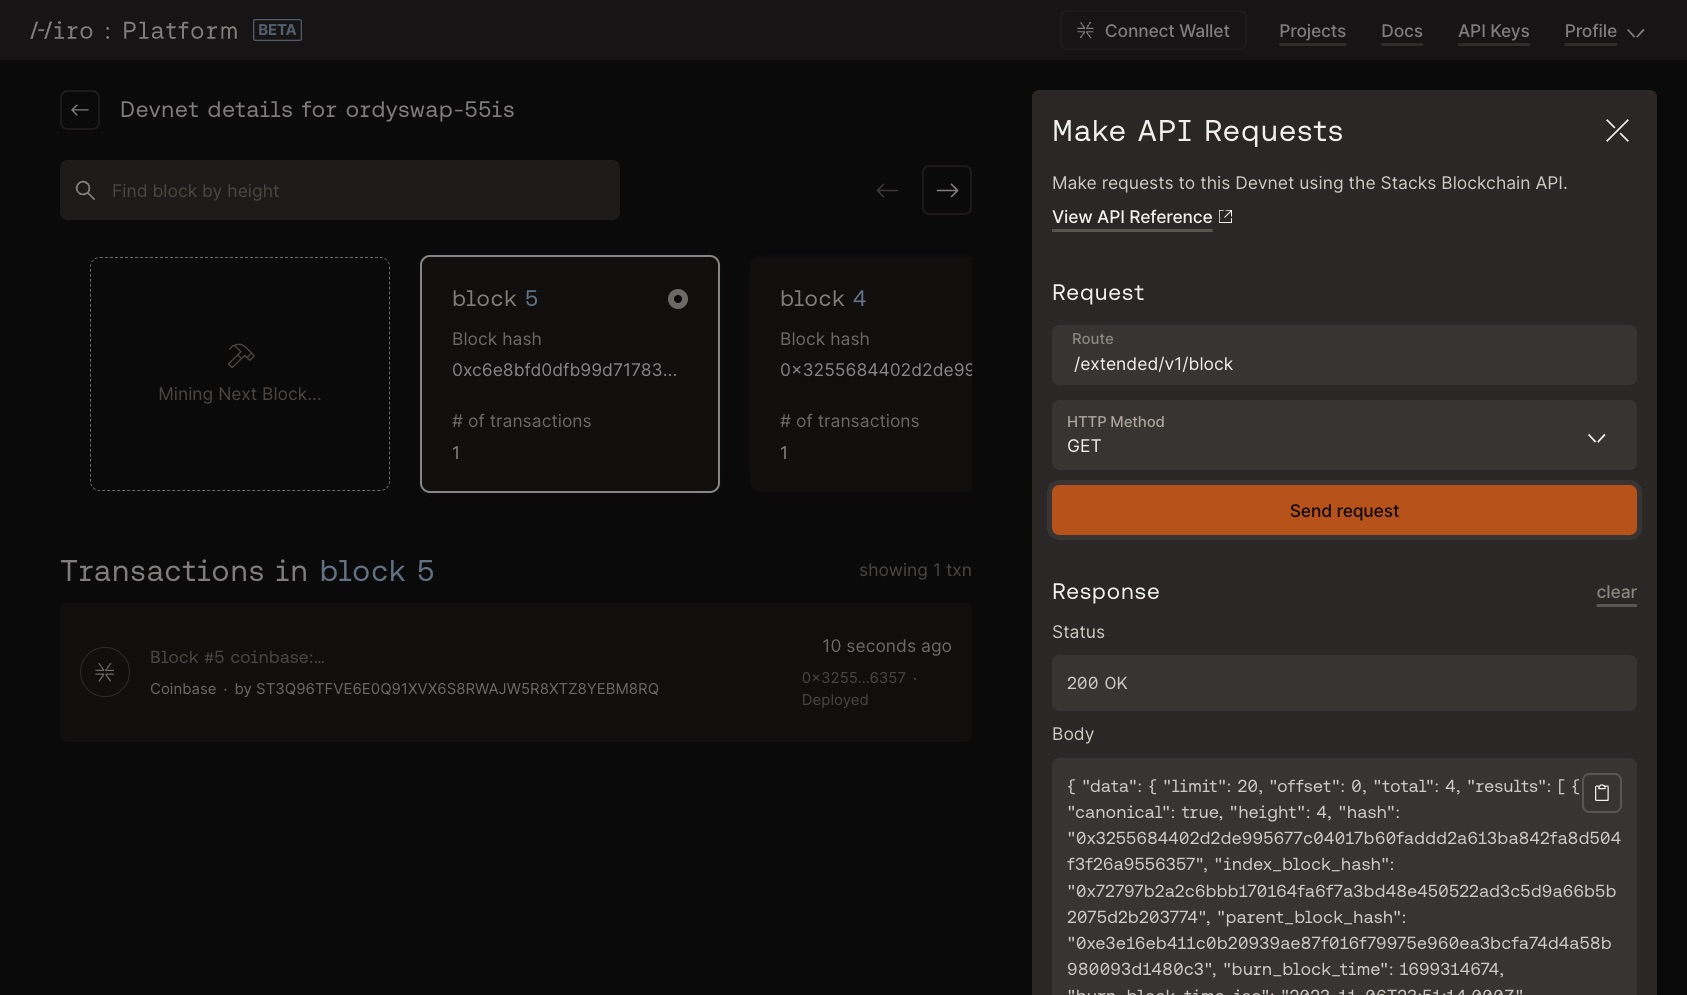Clear the response with the clear link
The image size is (1687, 995).
point(1616,592)
